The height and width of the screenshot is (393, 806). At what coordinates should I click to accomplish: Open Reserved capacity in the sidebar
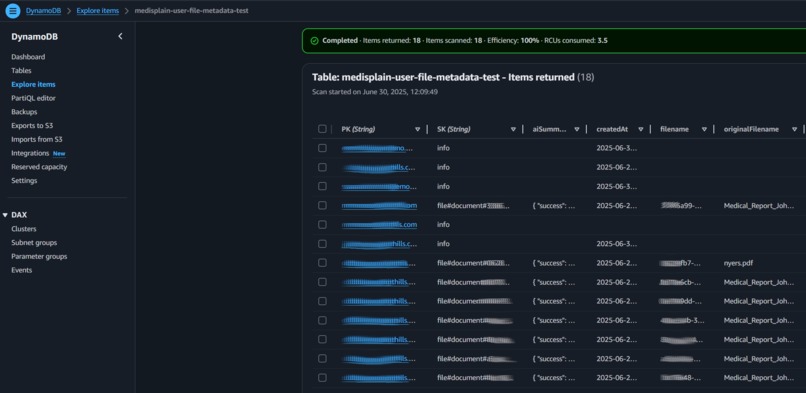39,167
